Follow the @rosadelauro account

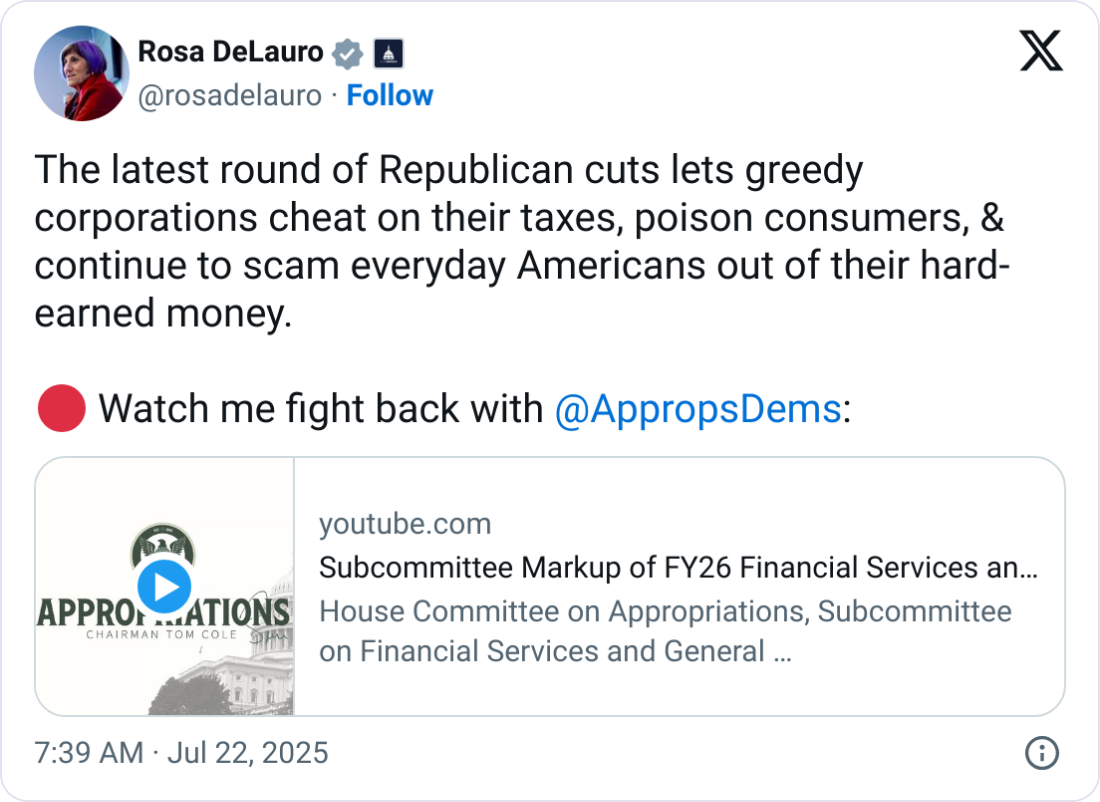pyautogui.click(x=389, y=96)
